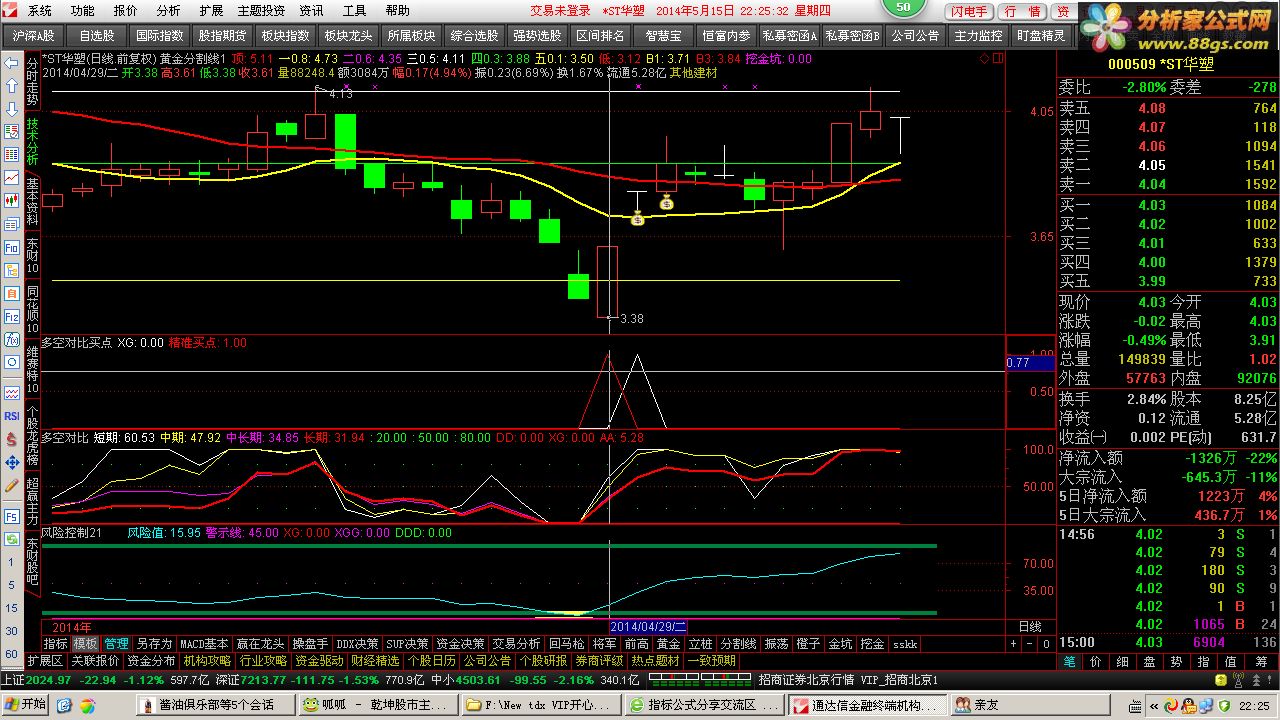Click the 板块龙头 toolbar button
Viewport: 1280px width, 720px height.
click(x=347, y=36)
